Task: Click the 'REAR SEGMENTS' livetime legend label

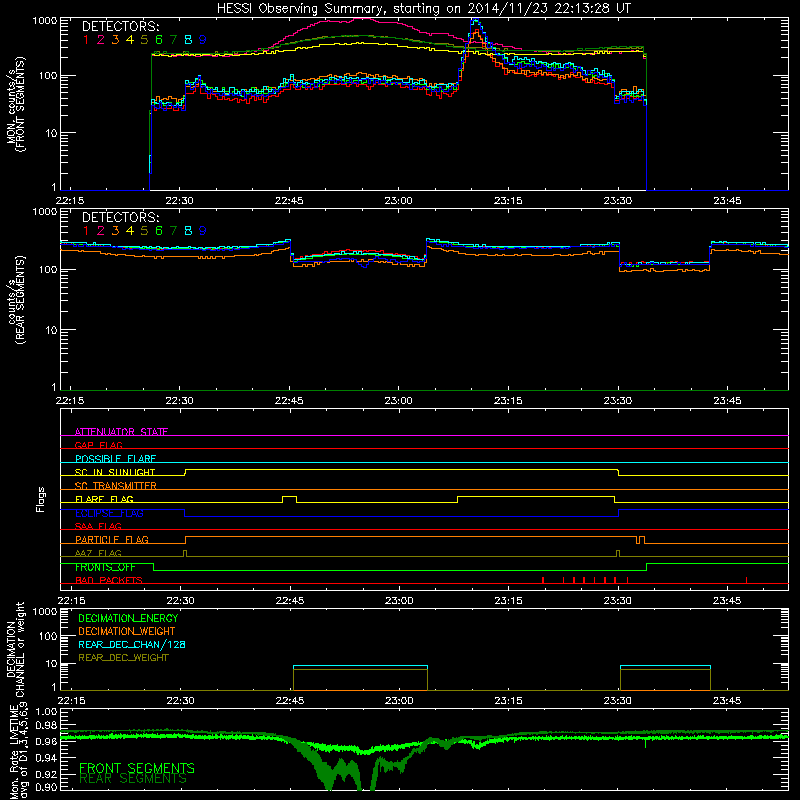Action: pyautogui.click(x=133, y=779)
